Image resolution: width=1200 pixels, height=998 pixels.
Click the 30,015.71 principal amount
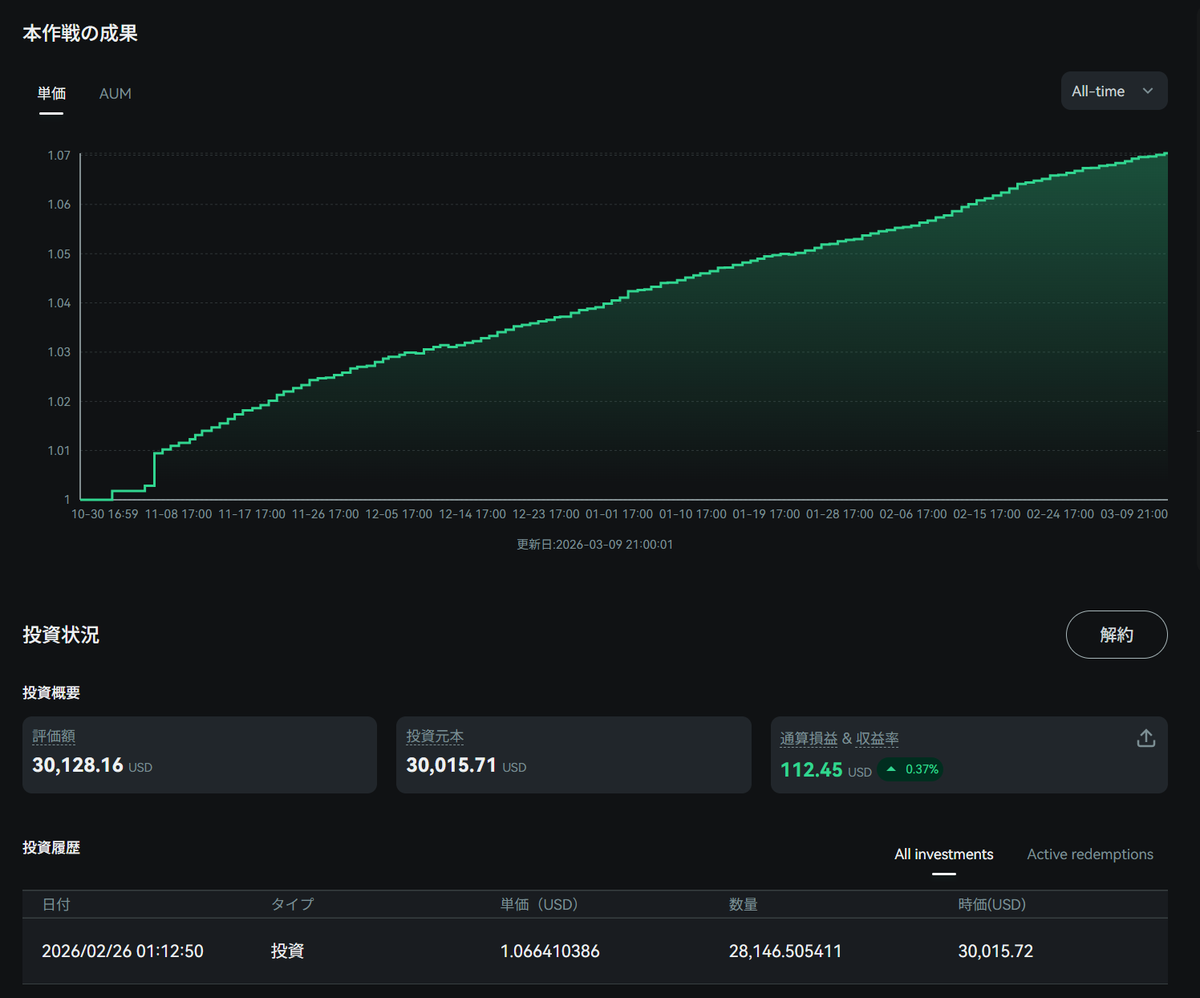coord(451,765)
